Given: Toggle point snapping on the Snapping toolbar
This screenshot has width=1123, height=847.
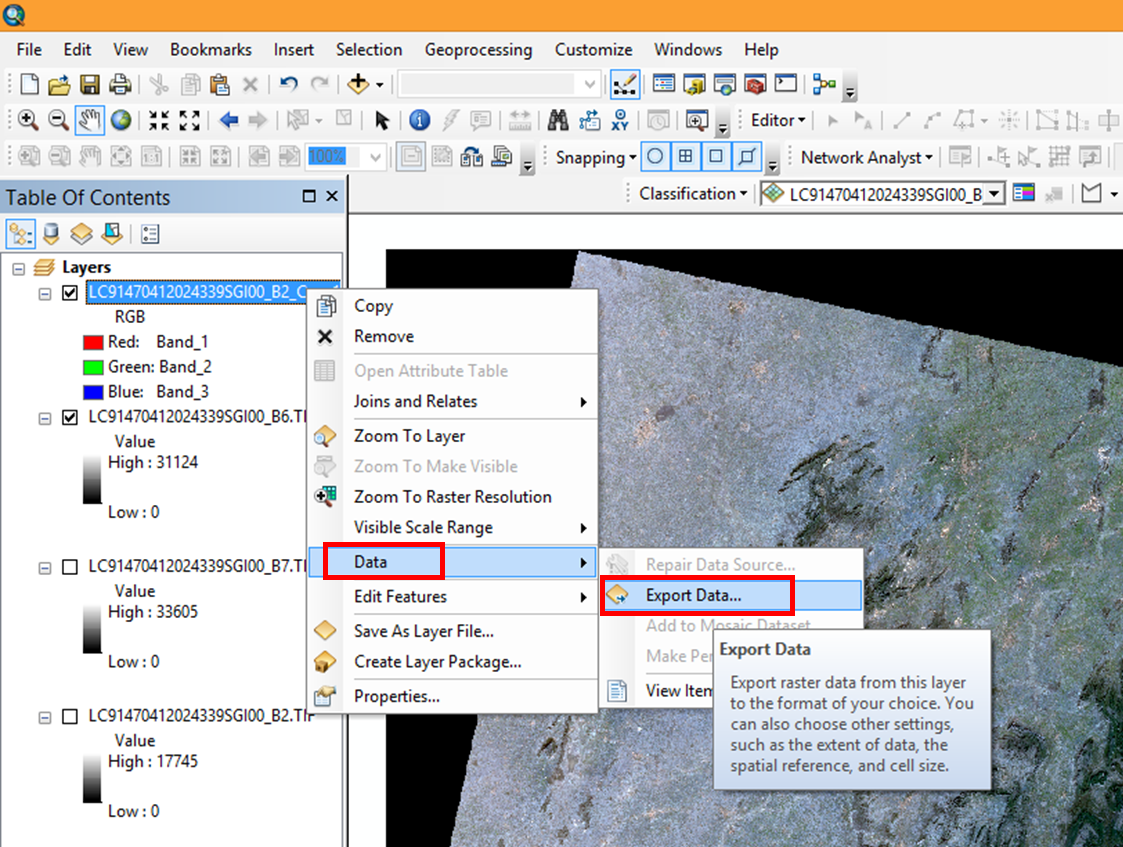Looking at the screenshot, I should tap(657, 157).
